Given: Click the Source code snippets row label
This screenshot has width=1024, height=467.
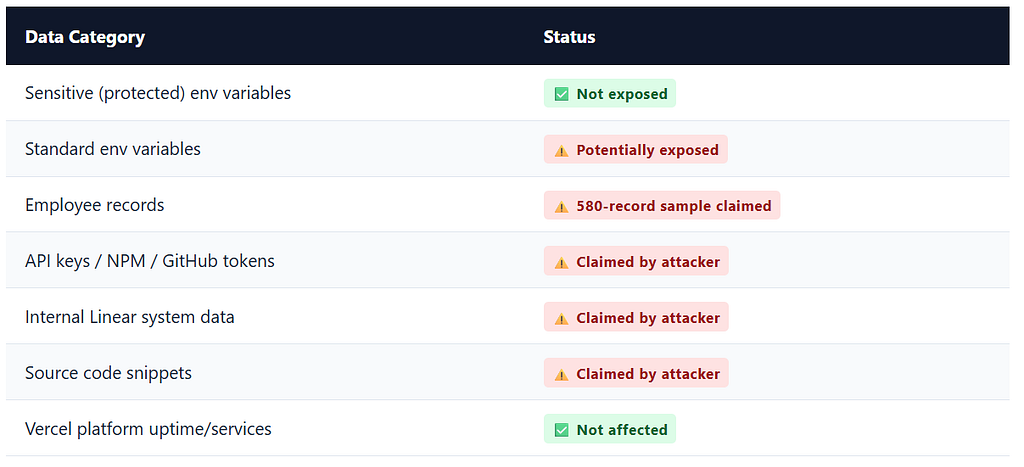Looking at the screenshot, I should pyautogui.click(x=108, y=374).
